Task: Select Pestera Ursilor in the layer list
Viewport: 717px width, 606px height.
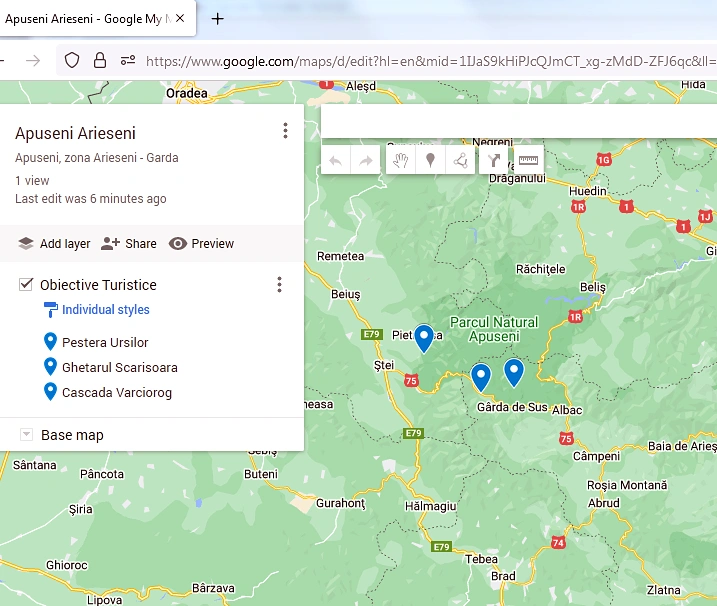Action: (105, 343)
